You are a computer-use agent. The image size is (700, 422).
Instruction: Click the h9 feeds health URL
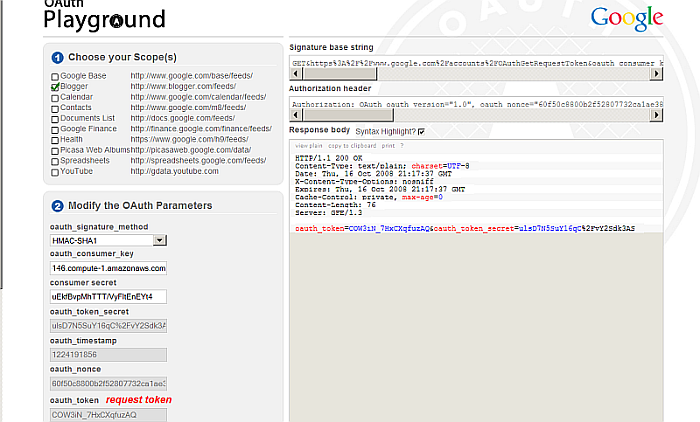click(x=189, y=139)
